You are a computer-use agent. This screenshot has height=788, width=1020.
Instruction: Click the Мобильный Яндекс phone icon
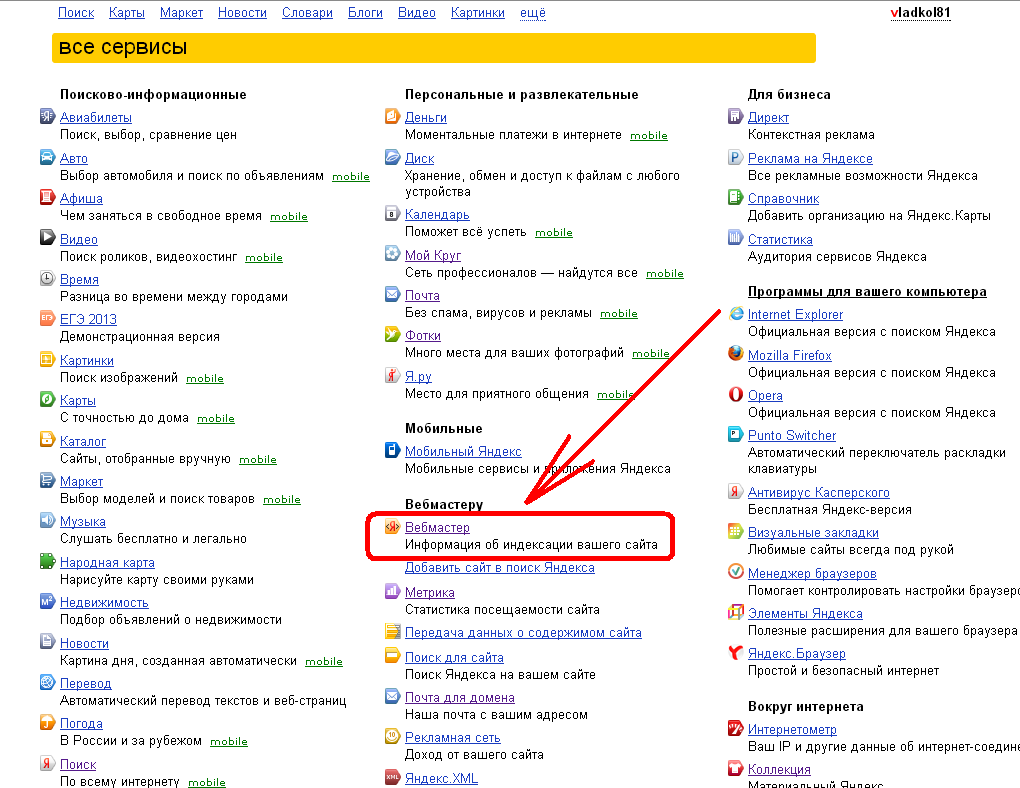392,450
